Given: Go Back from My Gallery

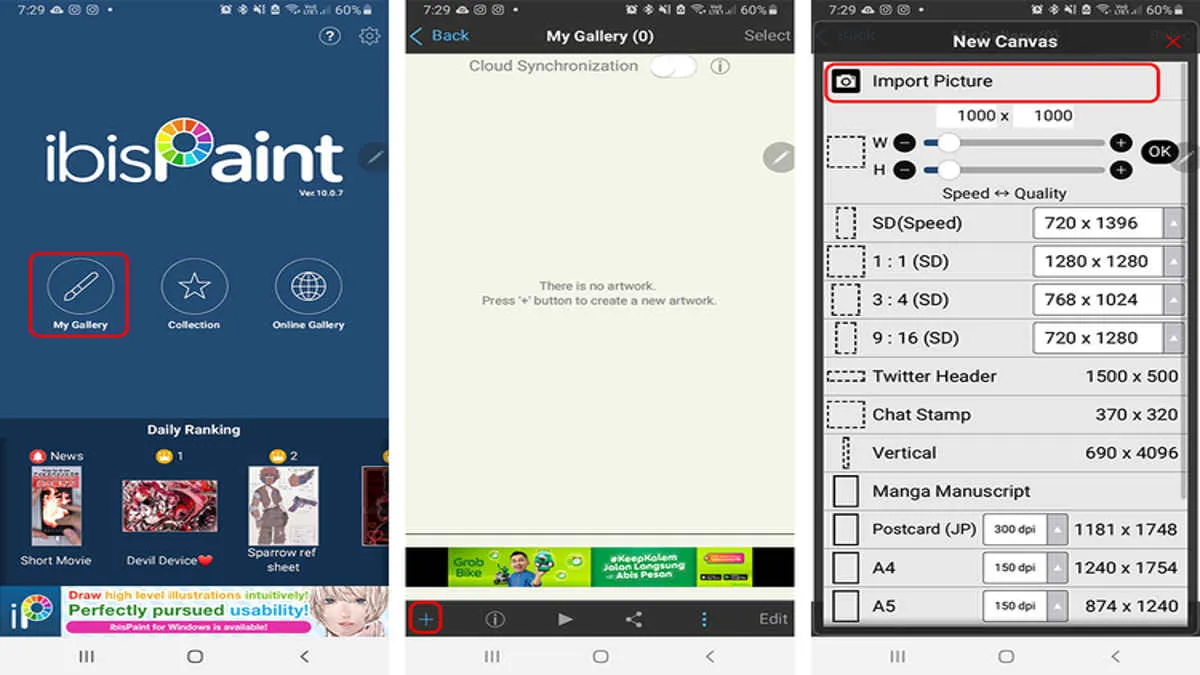Looking at the screenshot, I should (439, 35).
